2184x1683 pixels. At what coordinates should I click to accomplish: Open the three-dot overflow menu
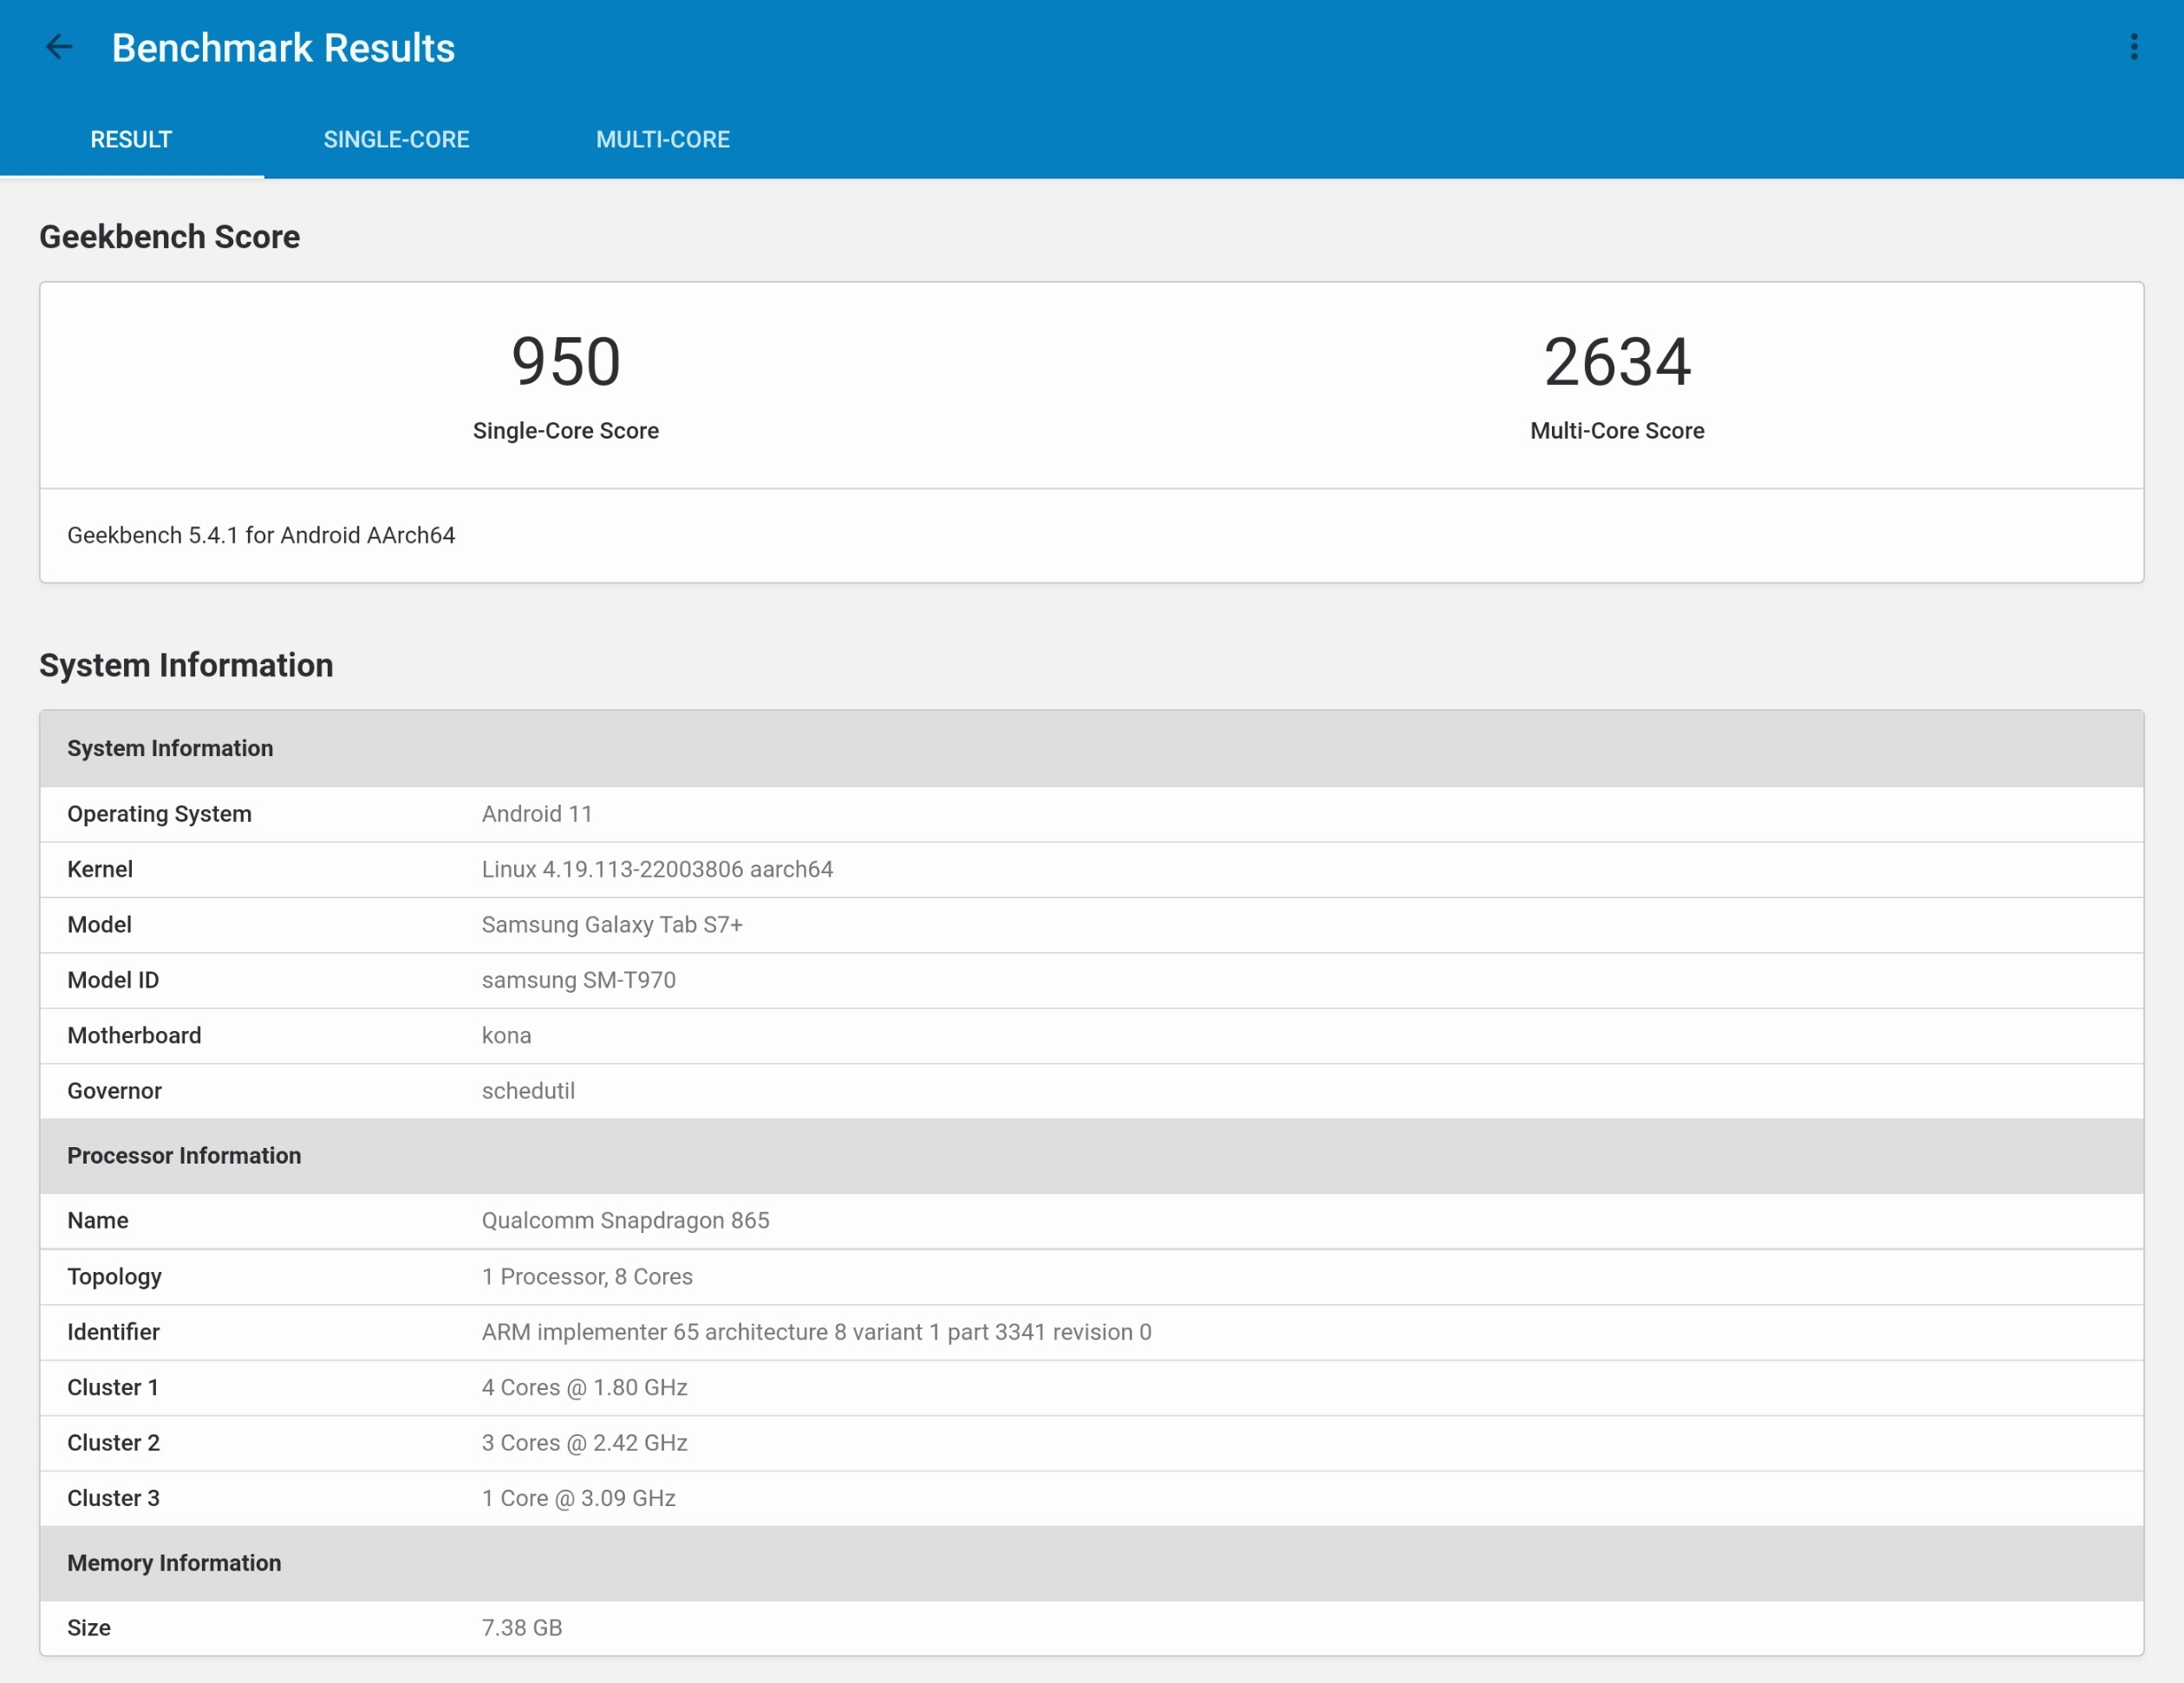2133,47
